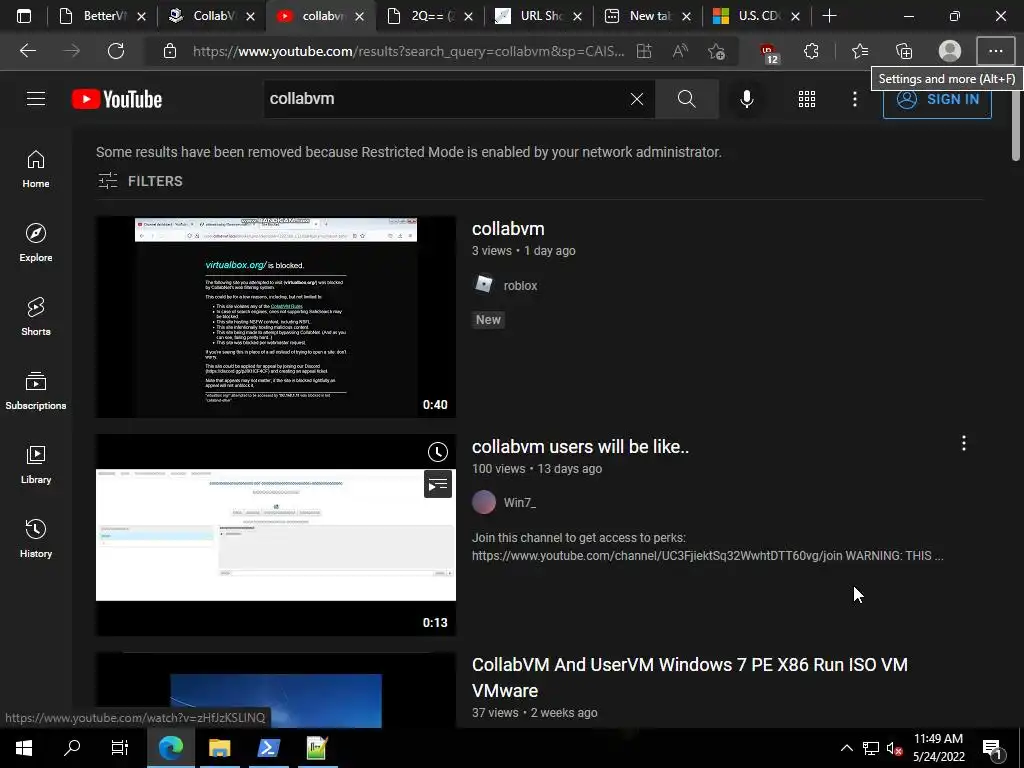Add 'collabvm users will be like' to queue
The width and height of the screenshot is (1024, 768).
(438, 484)
